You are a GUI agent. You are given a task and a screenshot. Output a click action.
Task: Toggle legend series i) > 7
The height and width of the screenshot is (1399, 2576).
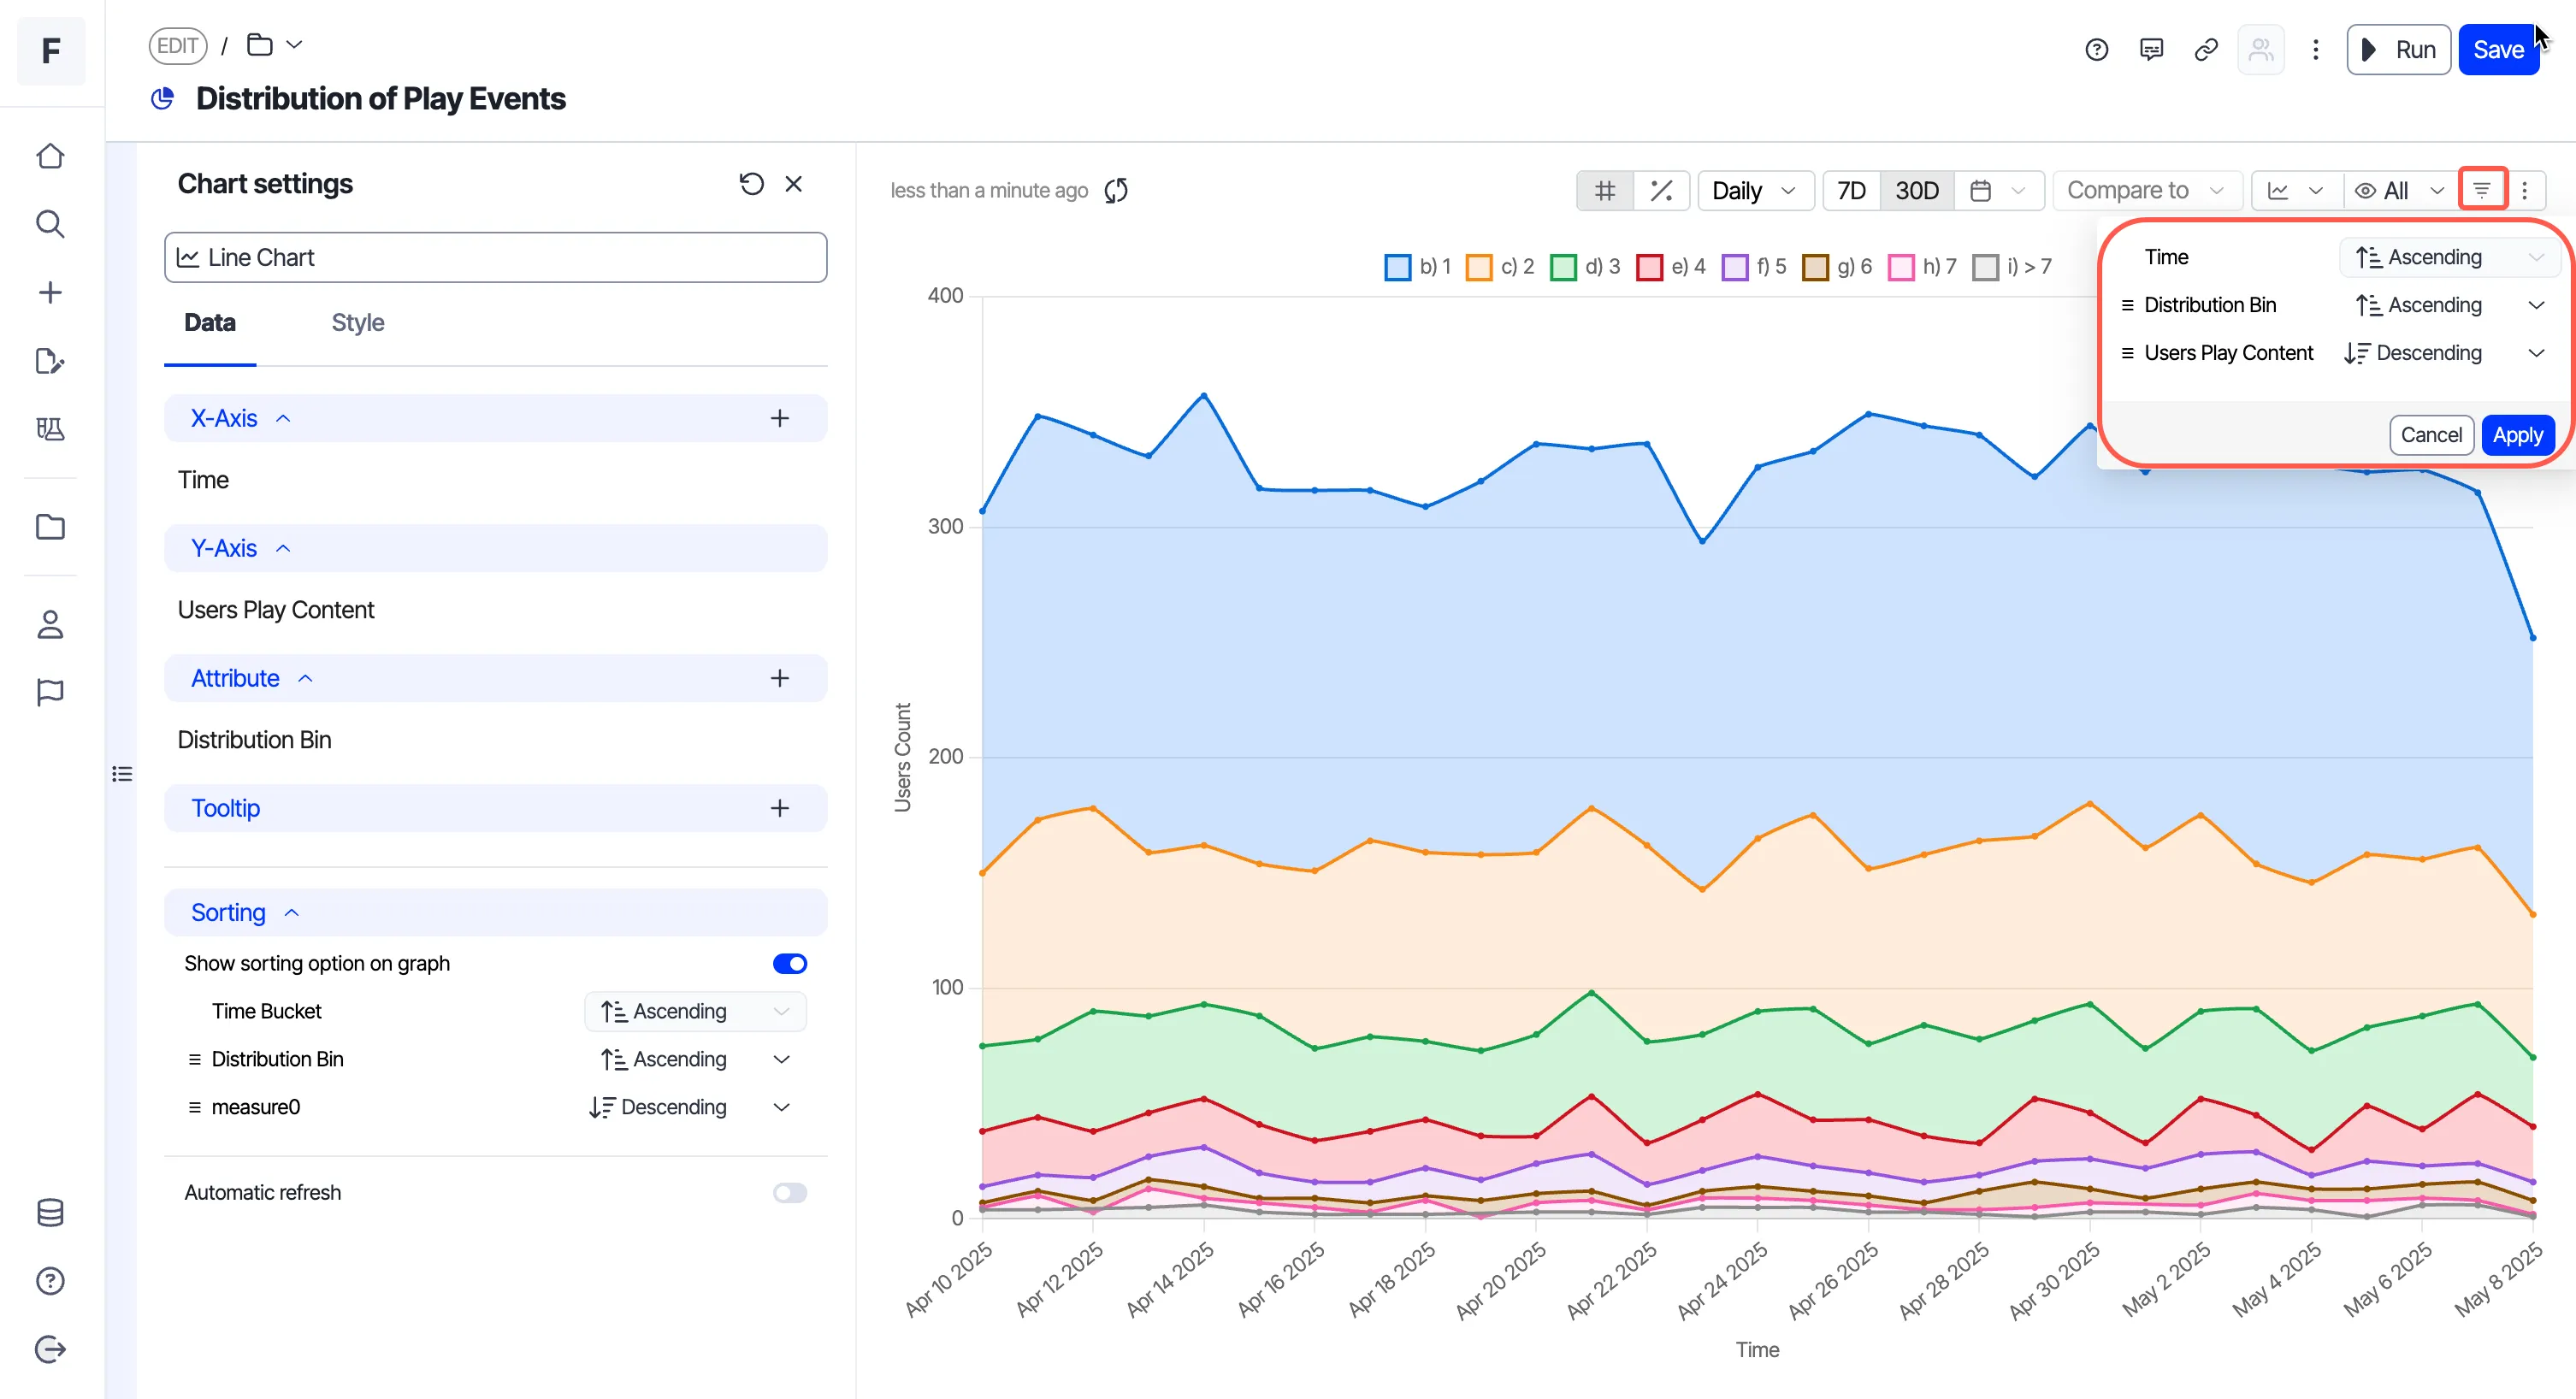point(2012,267)
